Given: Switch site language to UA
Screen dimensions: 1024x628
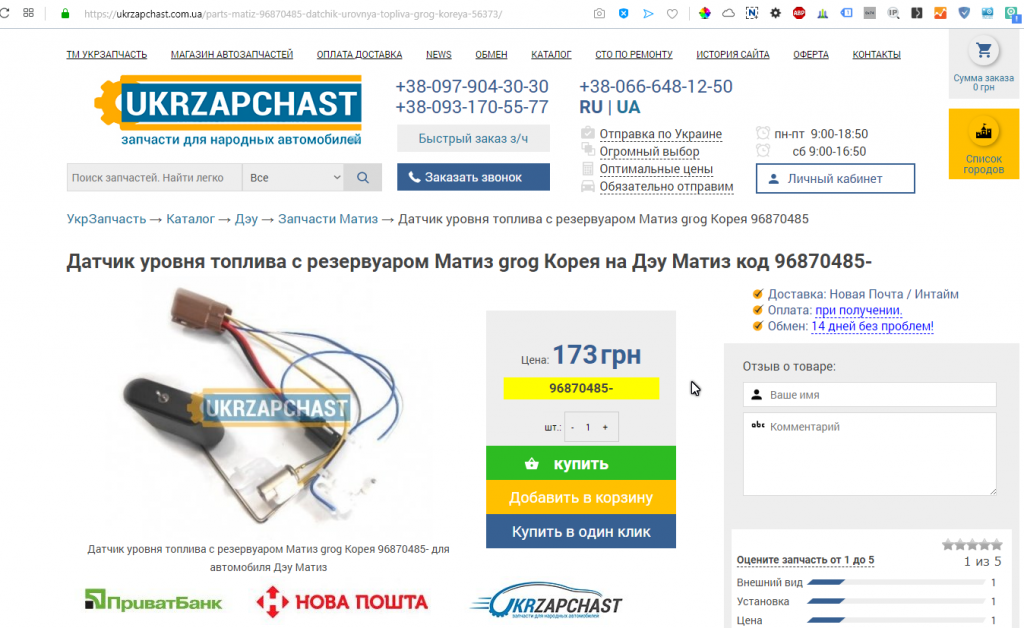Looking at the screenshot, I should [628, 107].
